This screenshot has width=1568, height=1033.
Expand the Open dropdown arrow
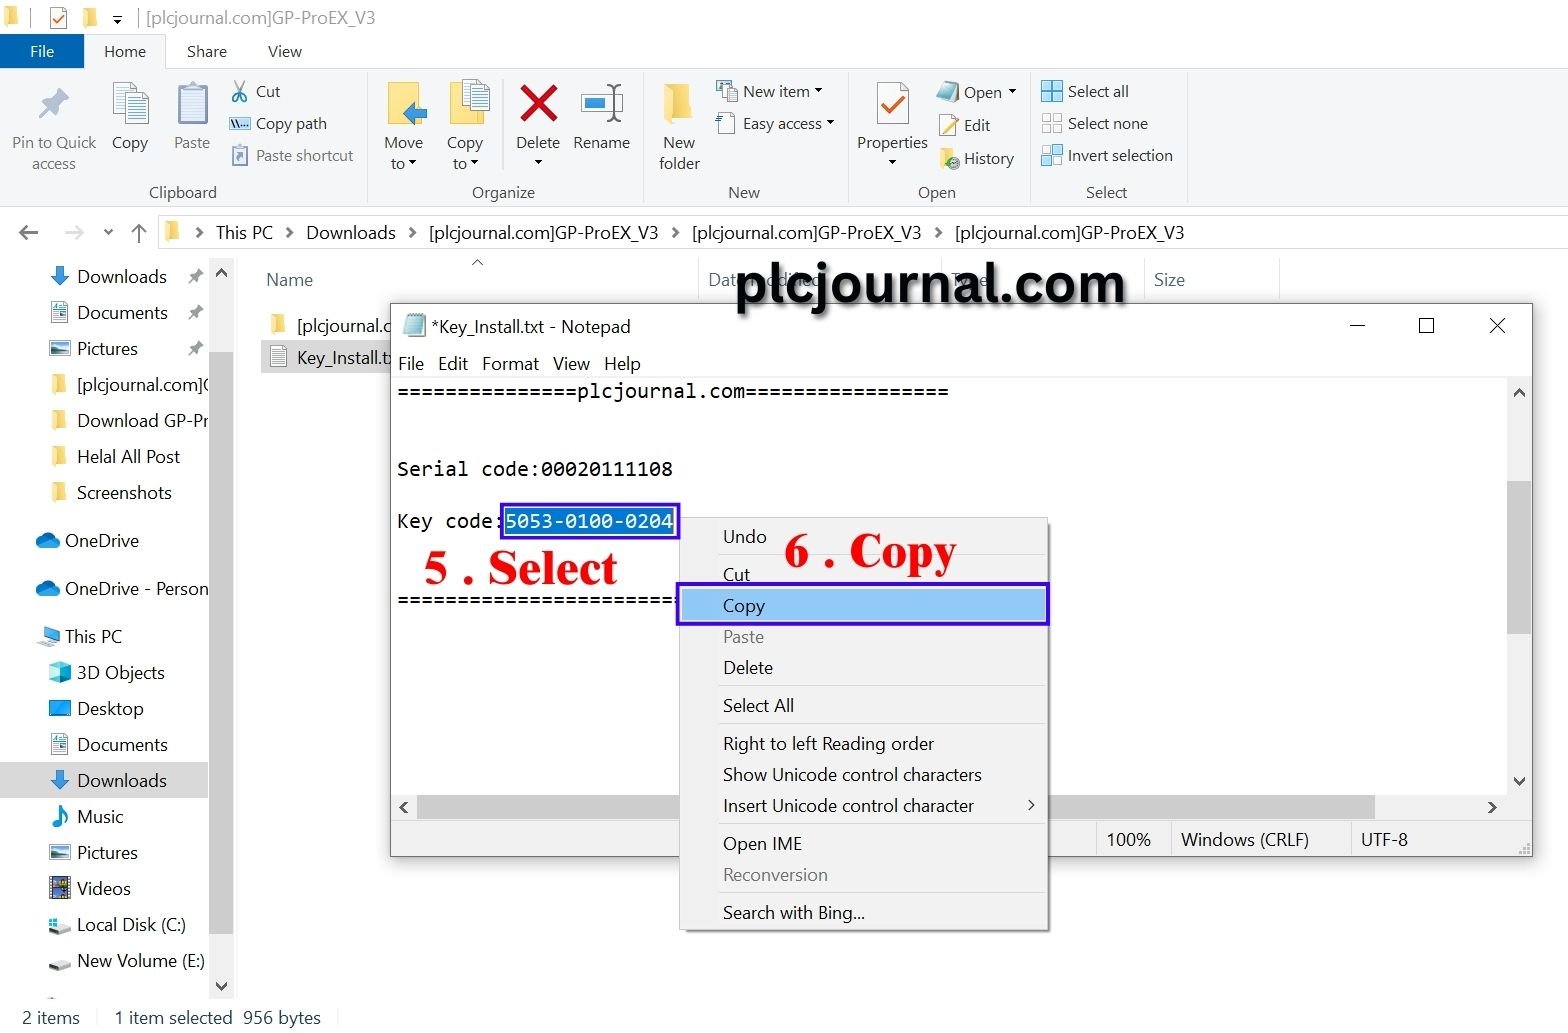tap(1012, 91)
